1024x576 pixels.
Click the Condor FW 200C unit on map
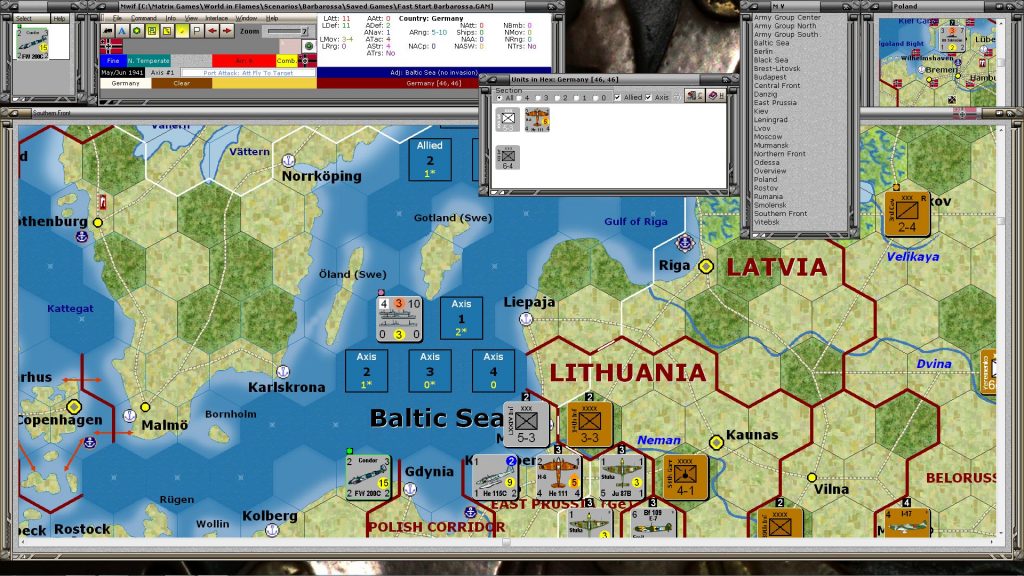tap(367, 477)
